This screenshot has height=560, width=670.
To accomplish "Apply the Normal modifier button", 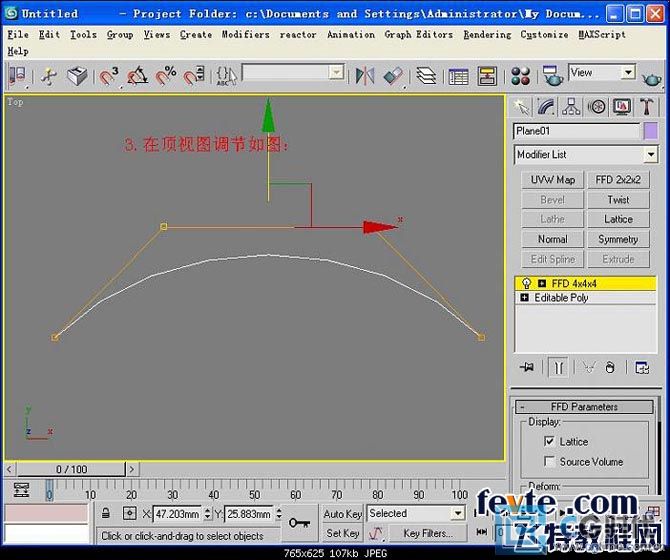I will pyautogui.click(x=552, y=239).
